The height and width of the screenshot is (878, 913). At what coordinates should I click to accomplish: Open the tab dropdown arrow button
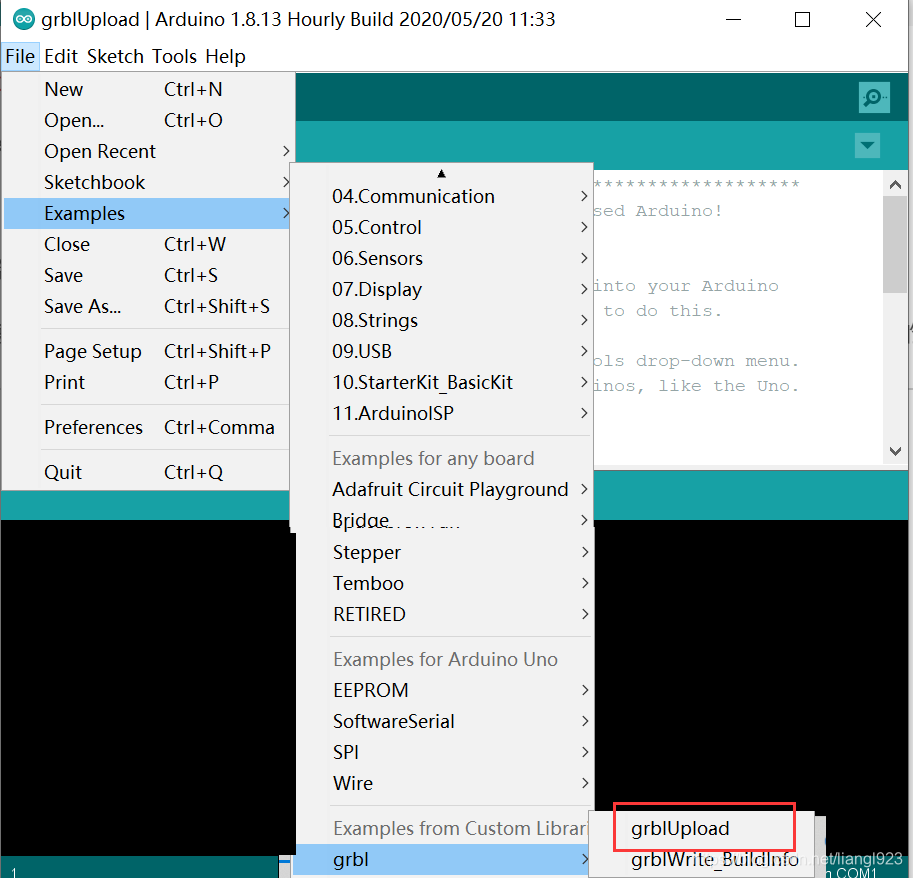(x=867, y=145)
